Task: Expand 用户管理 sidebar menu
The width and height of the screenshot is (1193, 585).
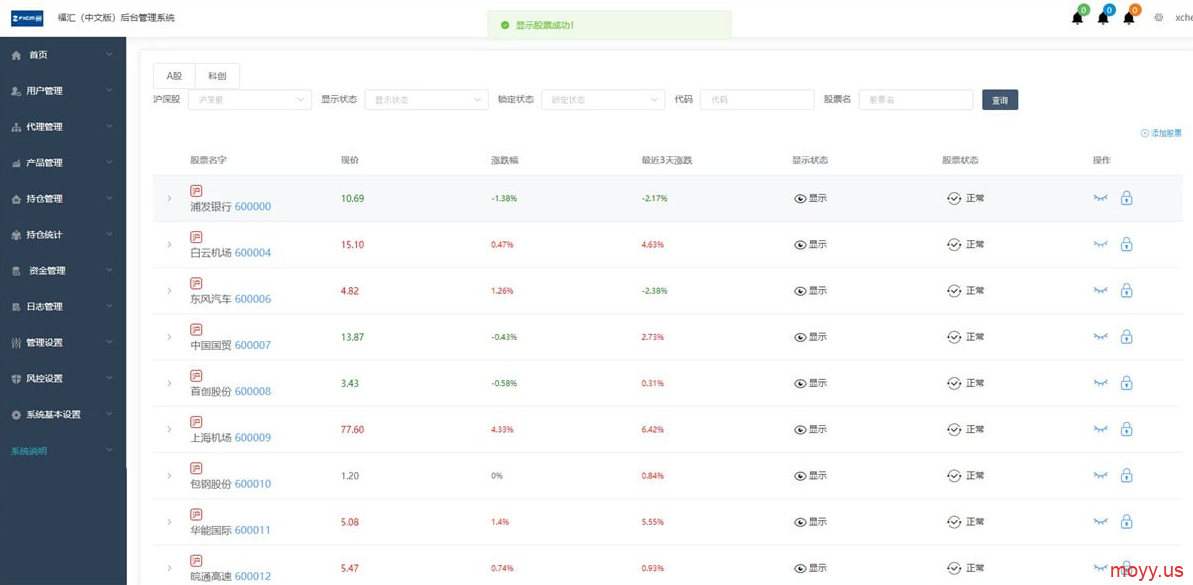Action: pyautogui.click(x=63, y=91)
